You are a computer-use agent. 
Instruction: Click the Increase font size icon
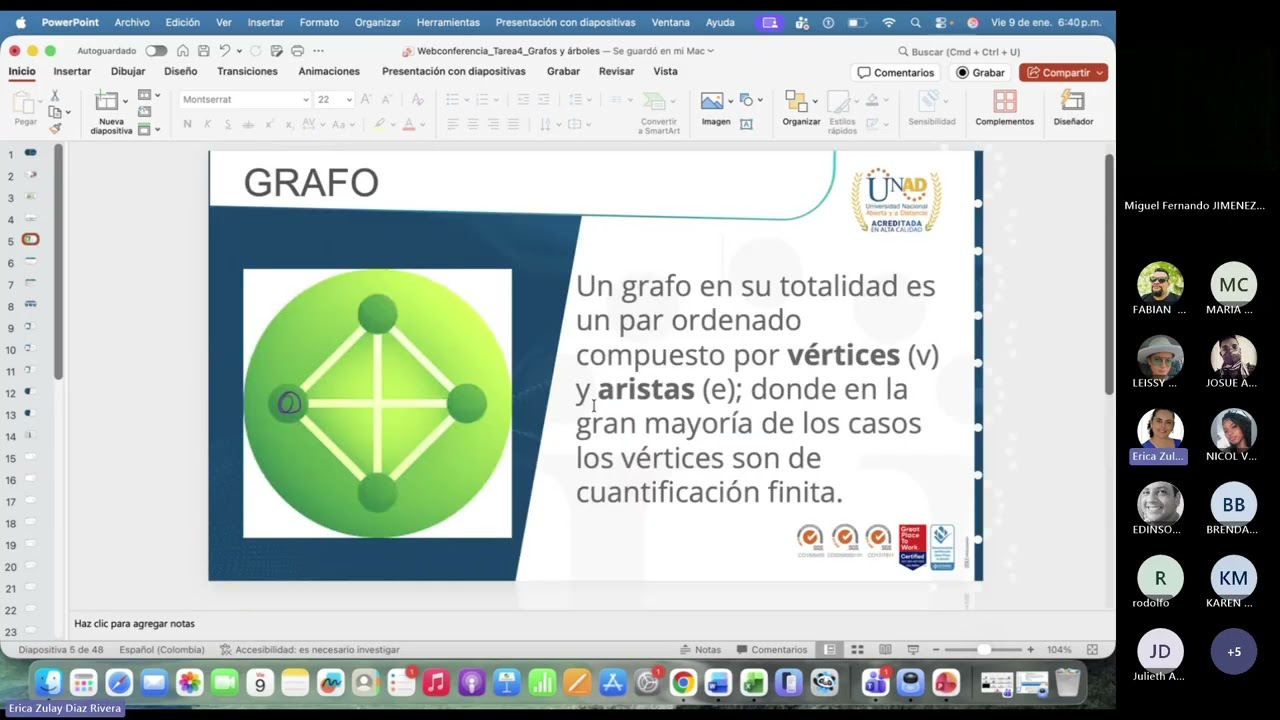coord(366,99)
